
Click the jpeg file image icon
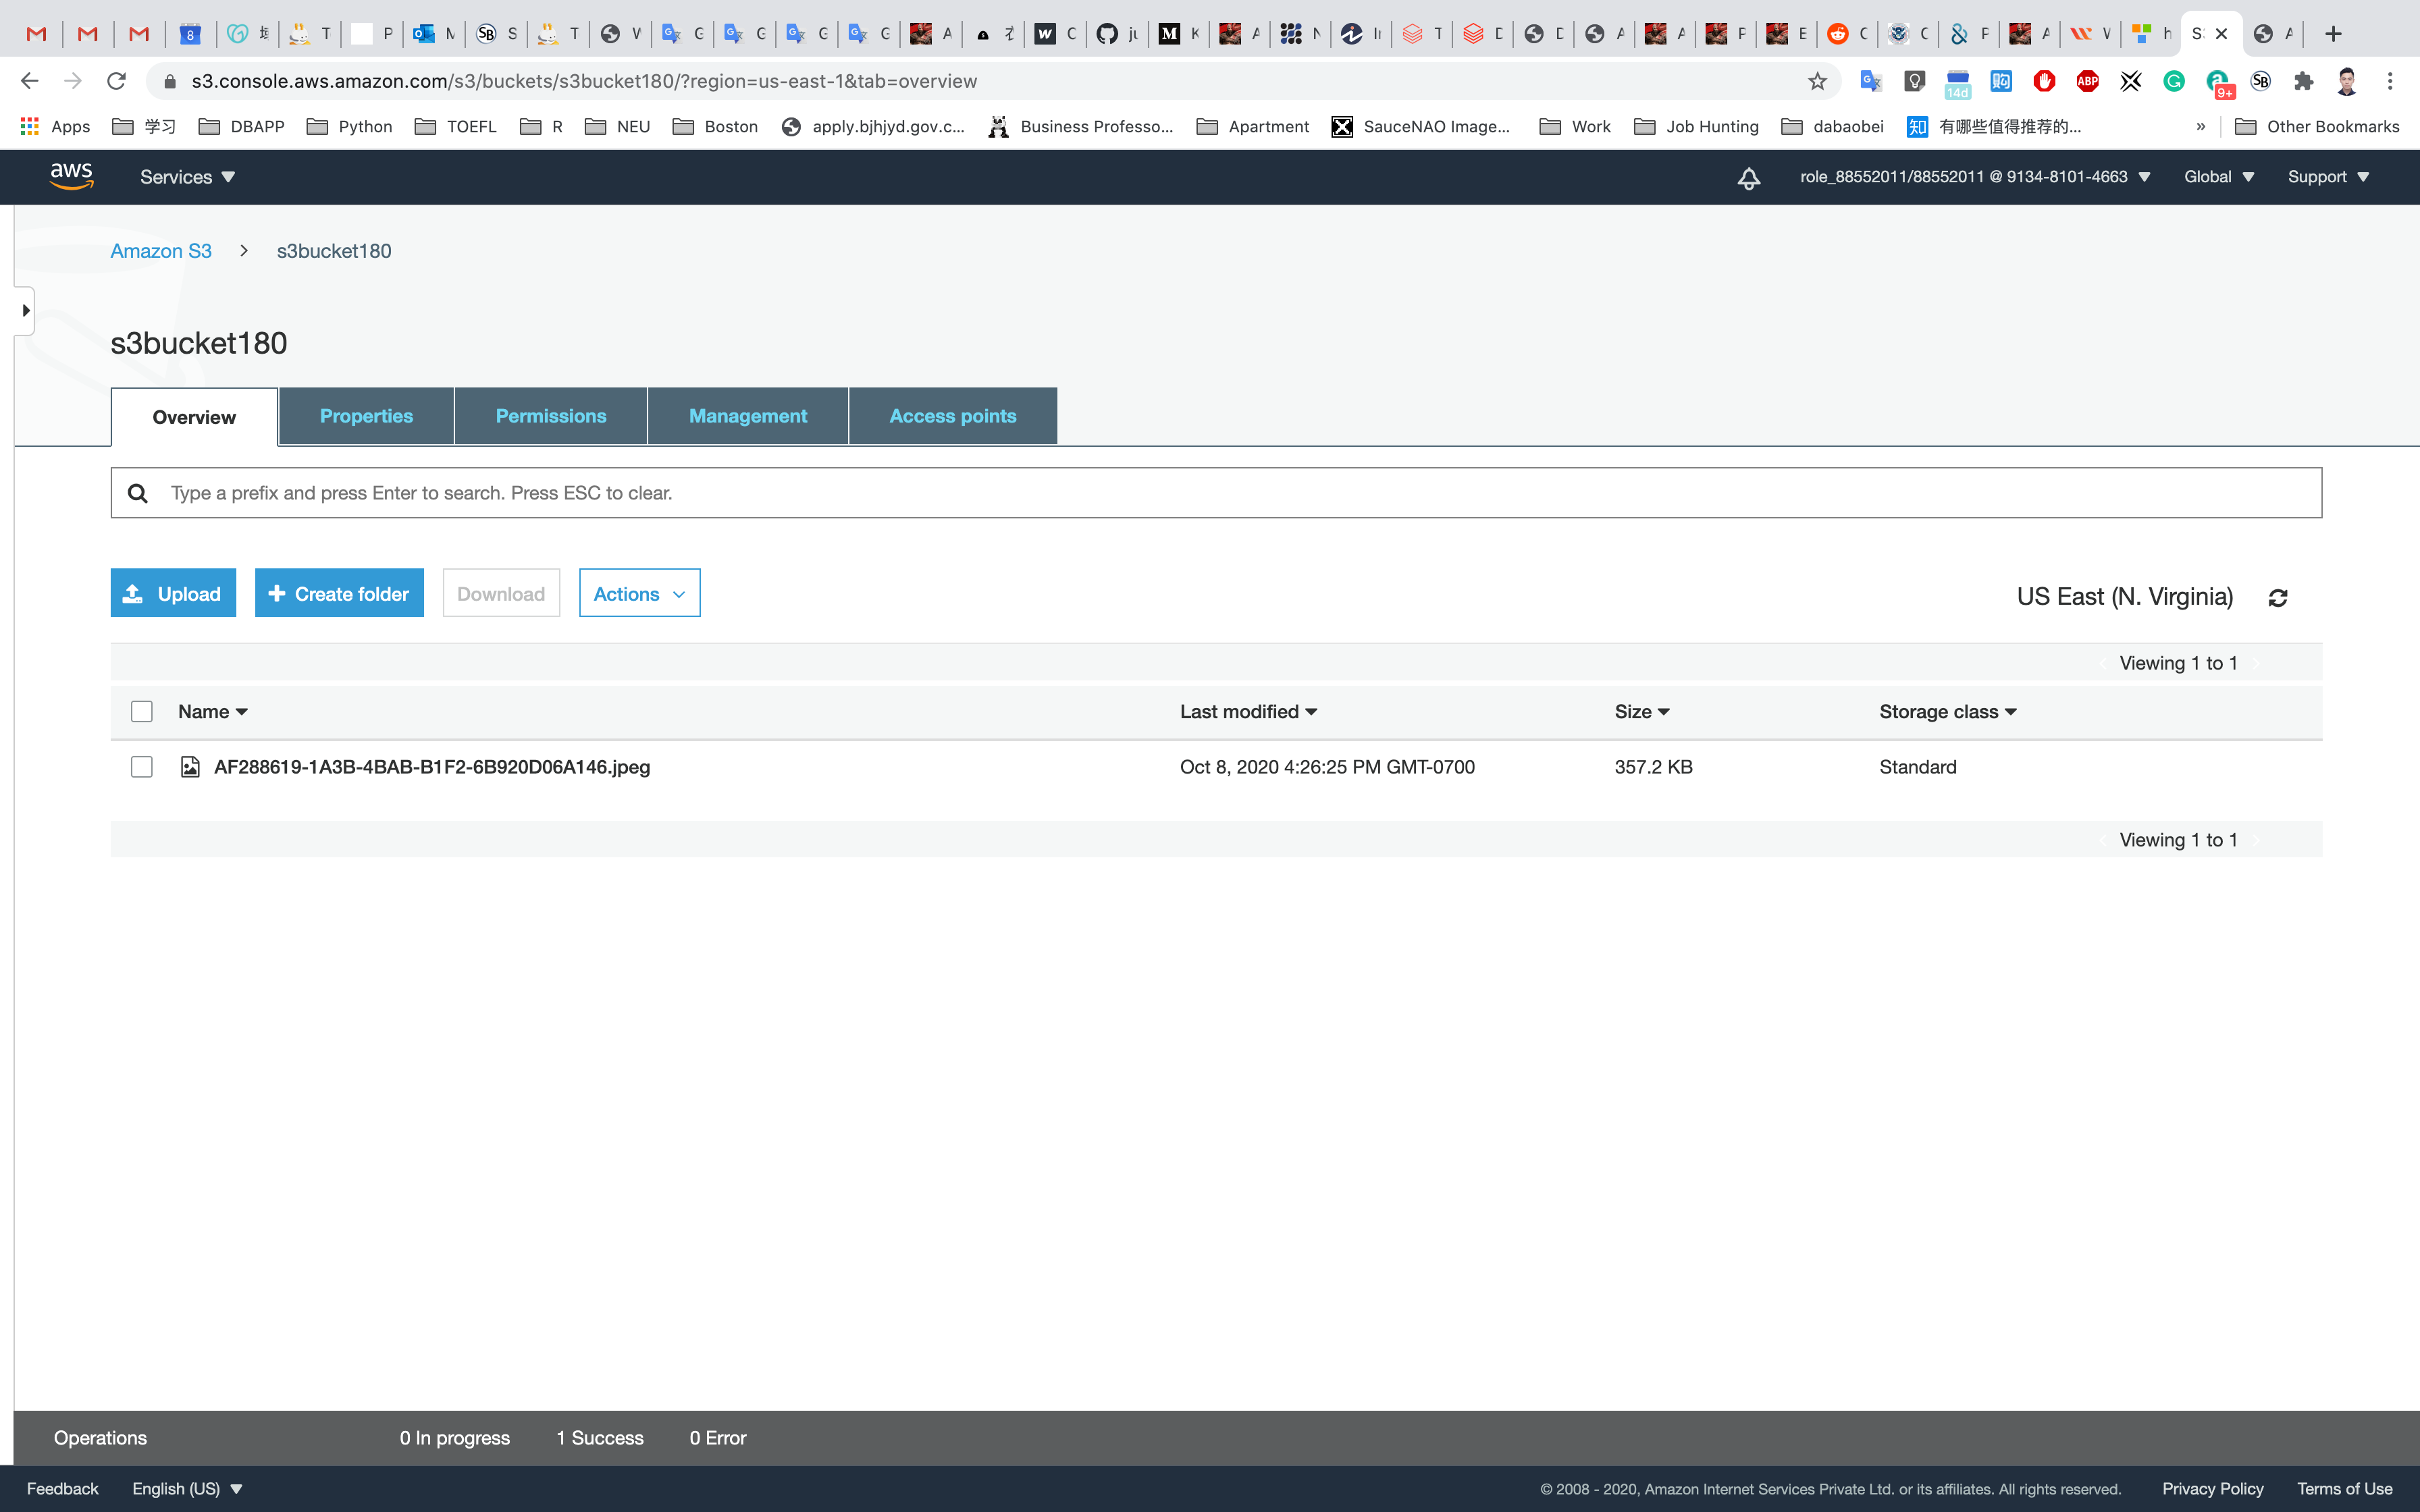(x=190, y=767)
